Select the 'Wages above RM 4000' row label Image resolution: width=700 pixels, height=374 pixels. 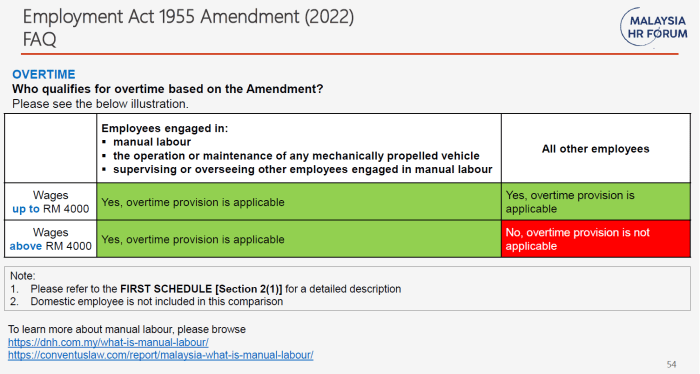click(50, 239)
